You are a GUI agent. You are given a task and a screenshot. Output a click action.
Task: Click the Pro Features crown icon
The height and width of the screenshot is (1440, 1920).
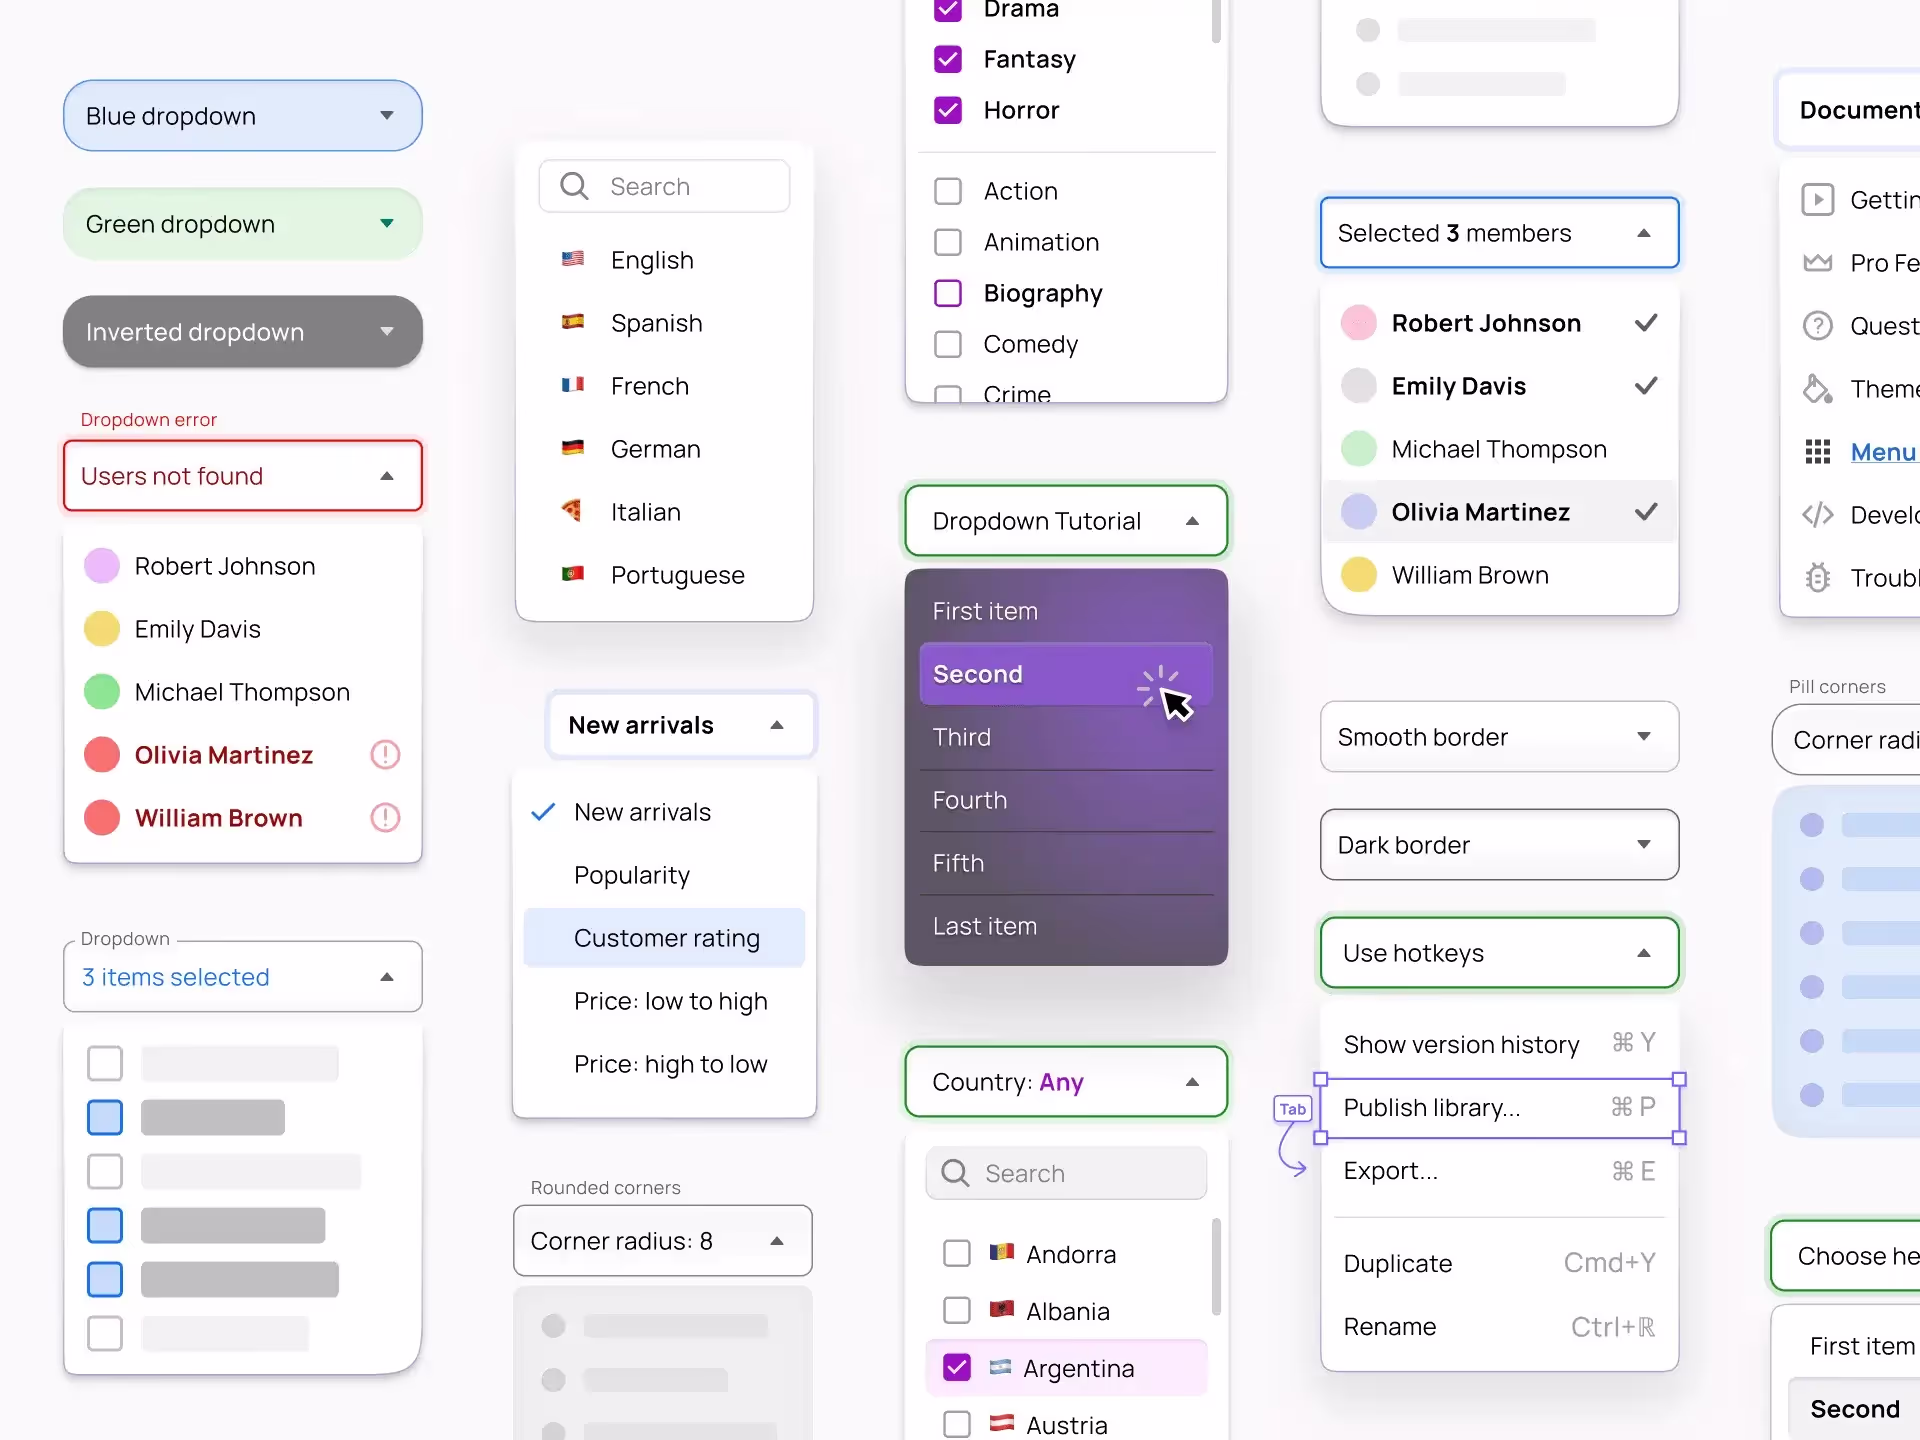click(x=1818, y=262)
